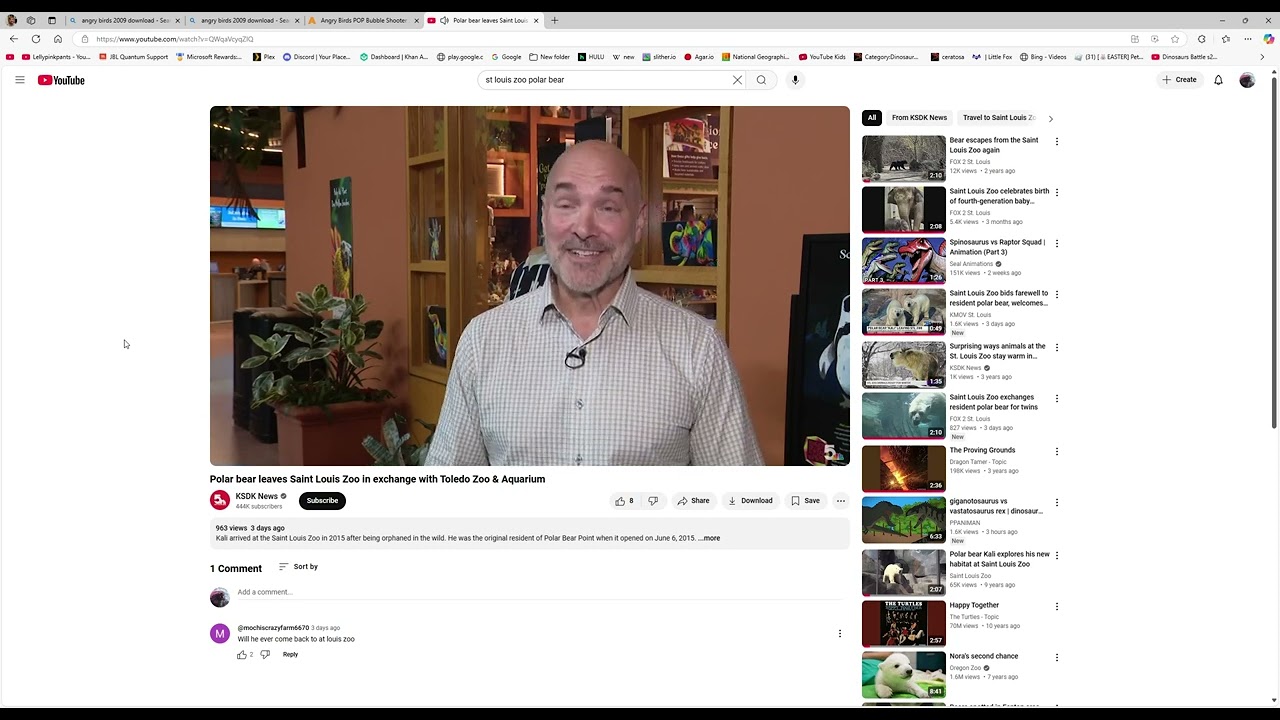Click the magnifier search button

coord(761,80)
